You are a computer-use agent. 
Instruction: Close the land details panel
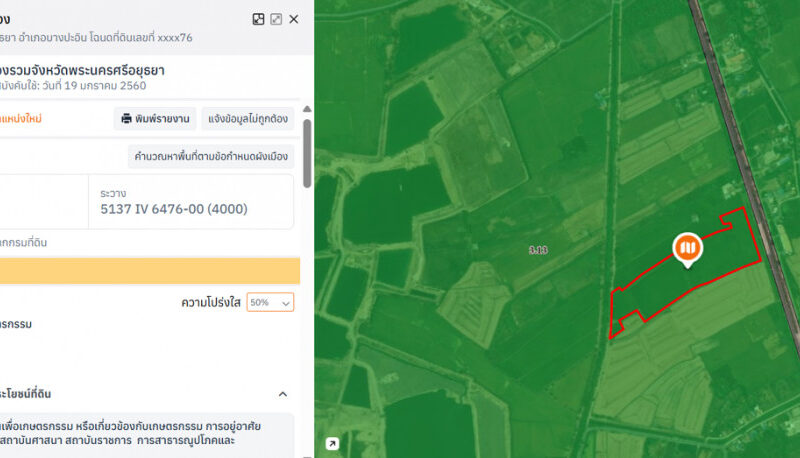tap(294, 19)
